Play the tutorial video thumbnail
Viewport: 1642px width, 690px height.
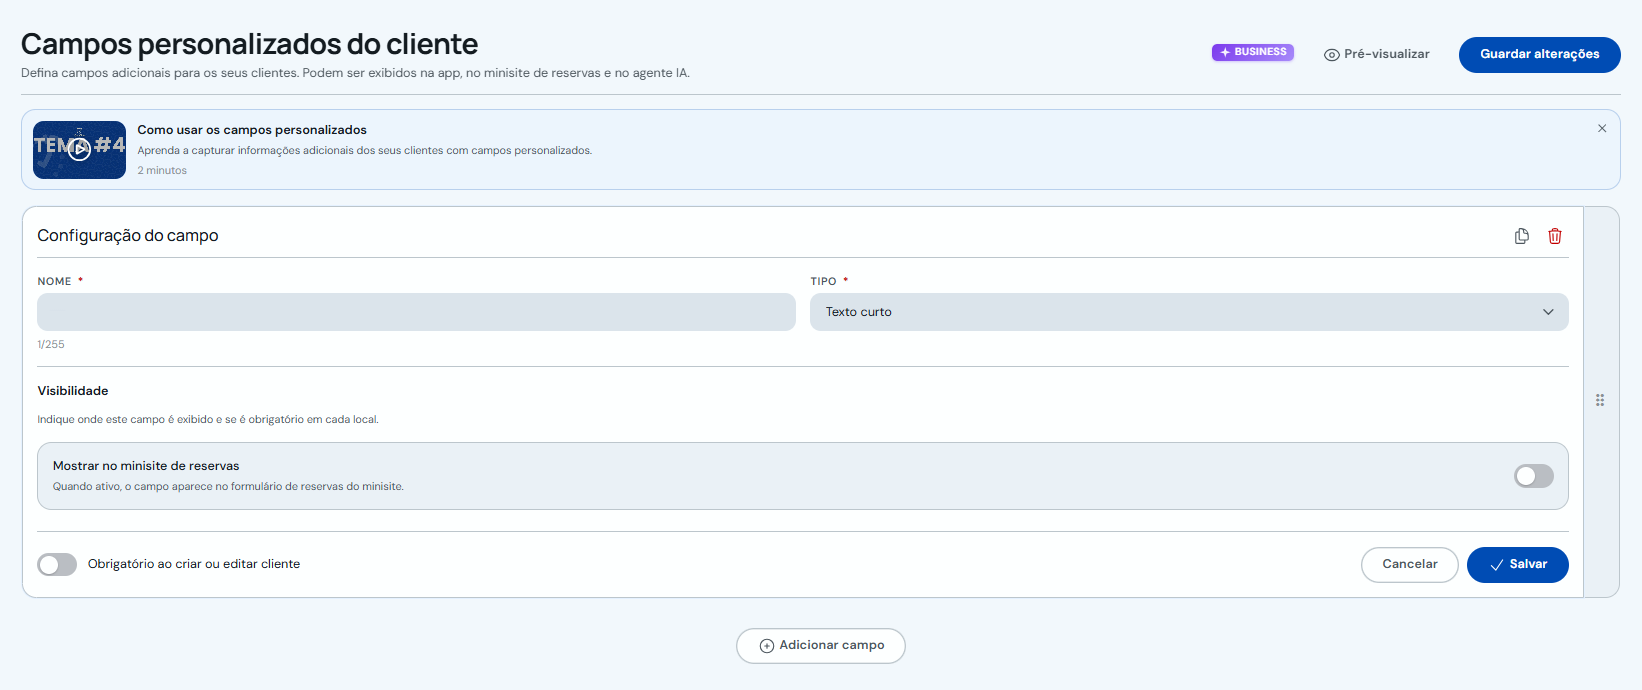pos(79,150)
